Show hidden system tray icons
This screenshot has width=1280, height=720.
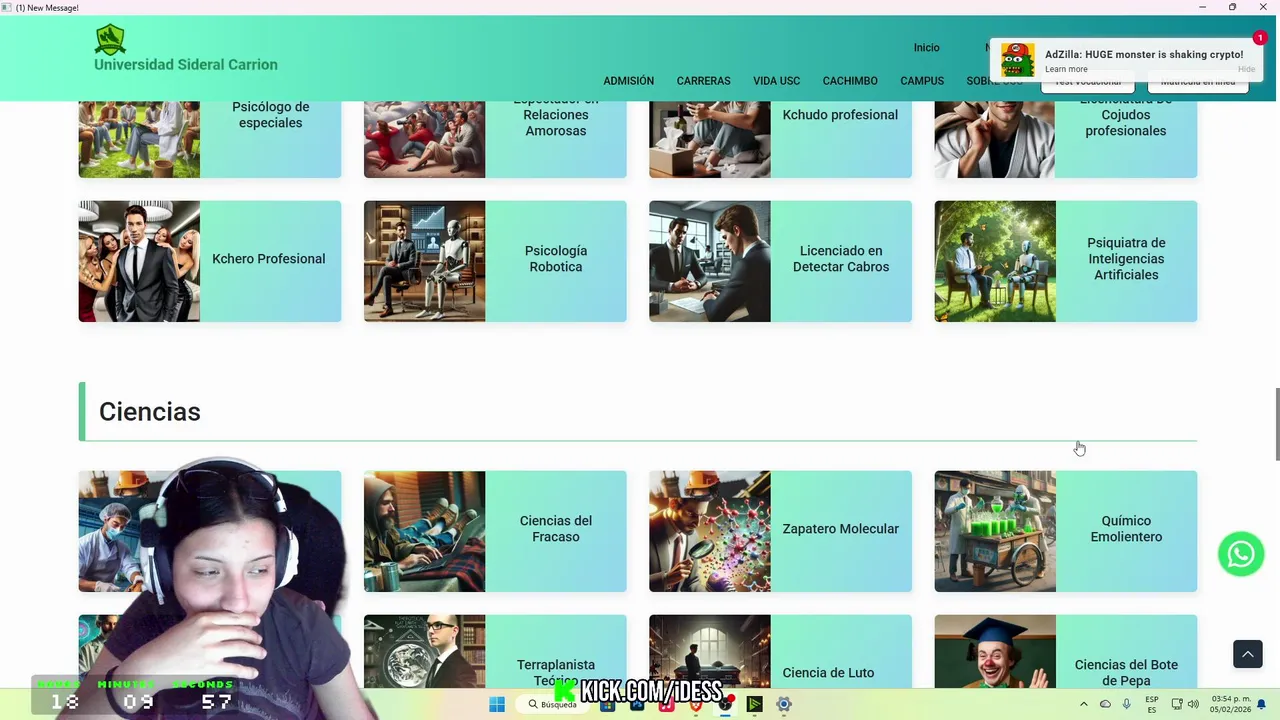click(x=1083, y=704)
